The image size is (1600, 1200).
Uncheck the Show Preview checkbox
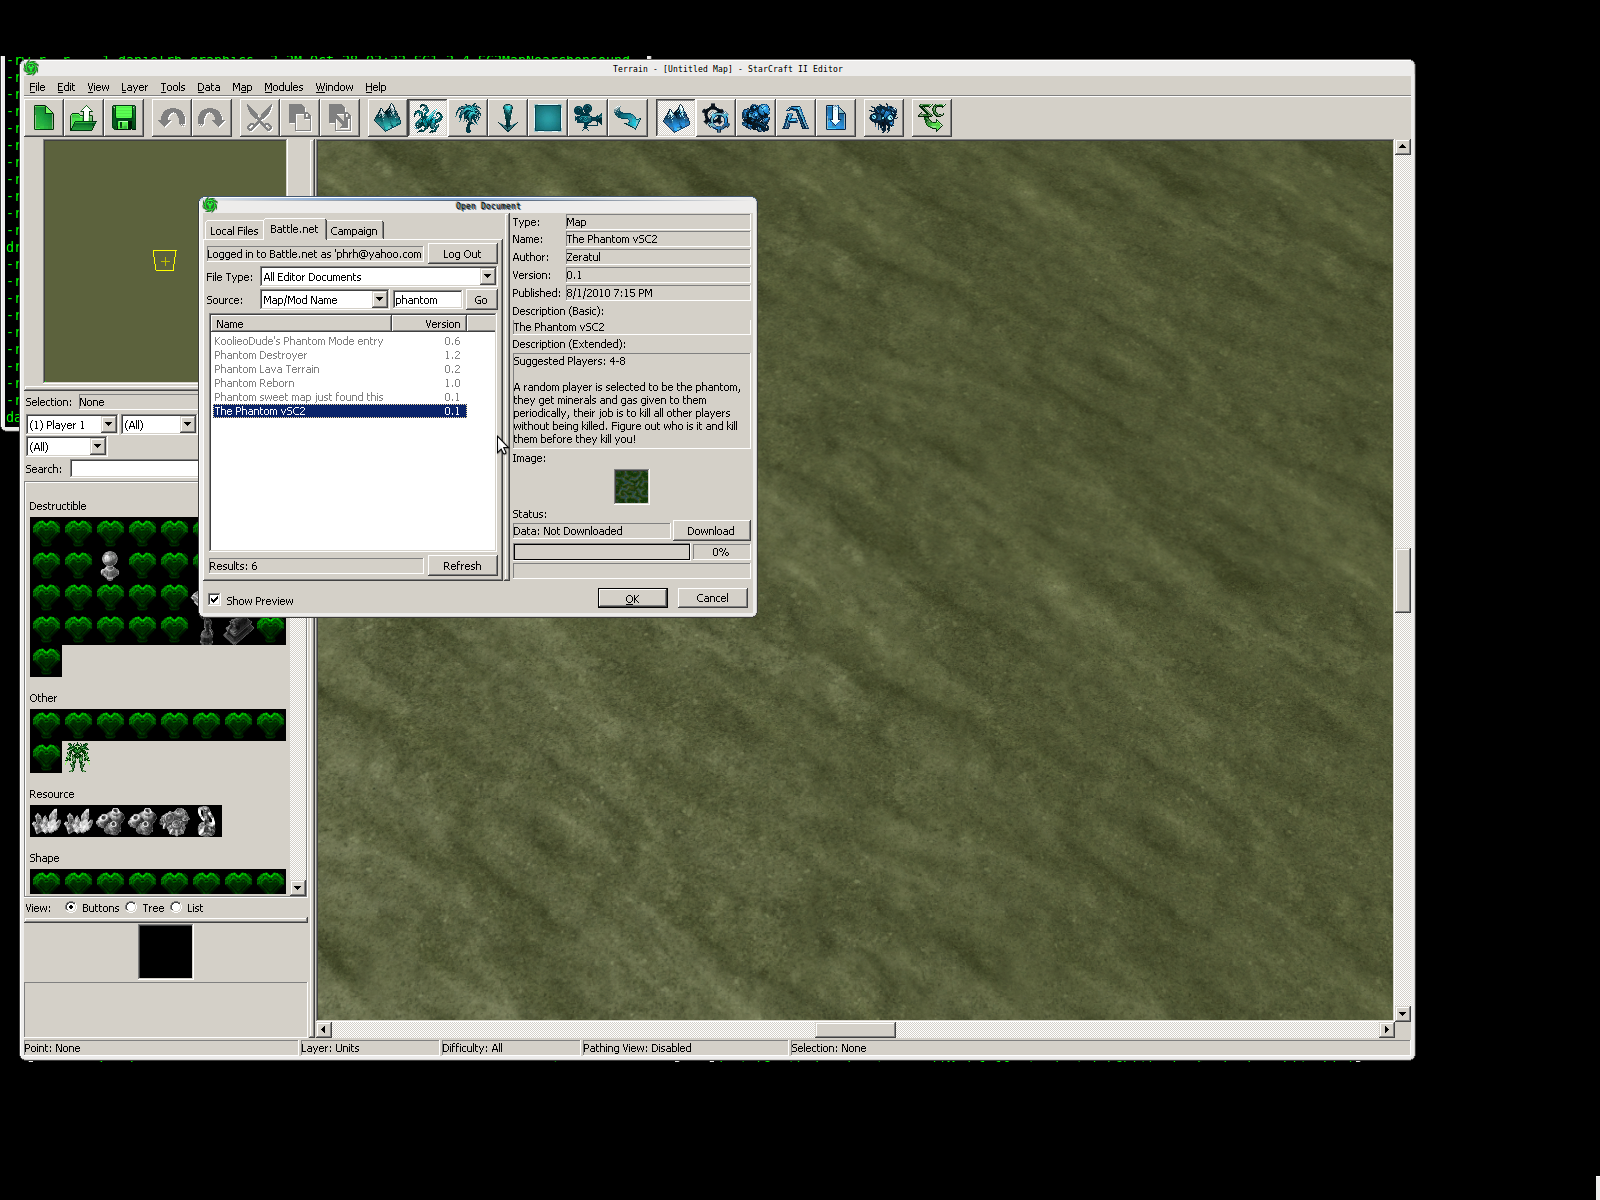click(x=215, y=600)
